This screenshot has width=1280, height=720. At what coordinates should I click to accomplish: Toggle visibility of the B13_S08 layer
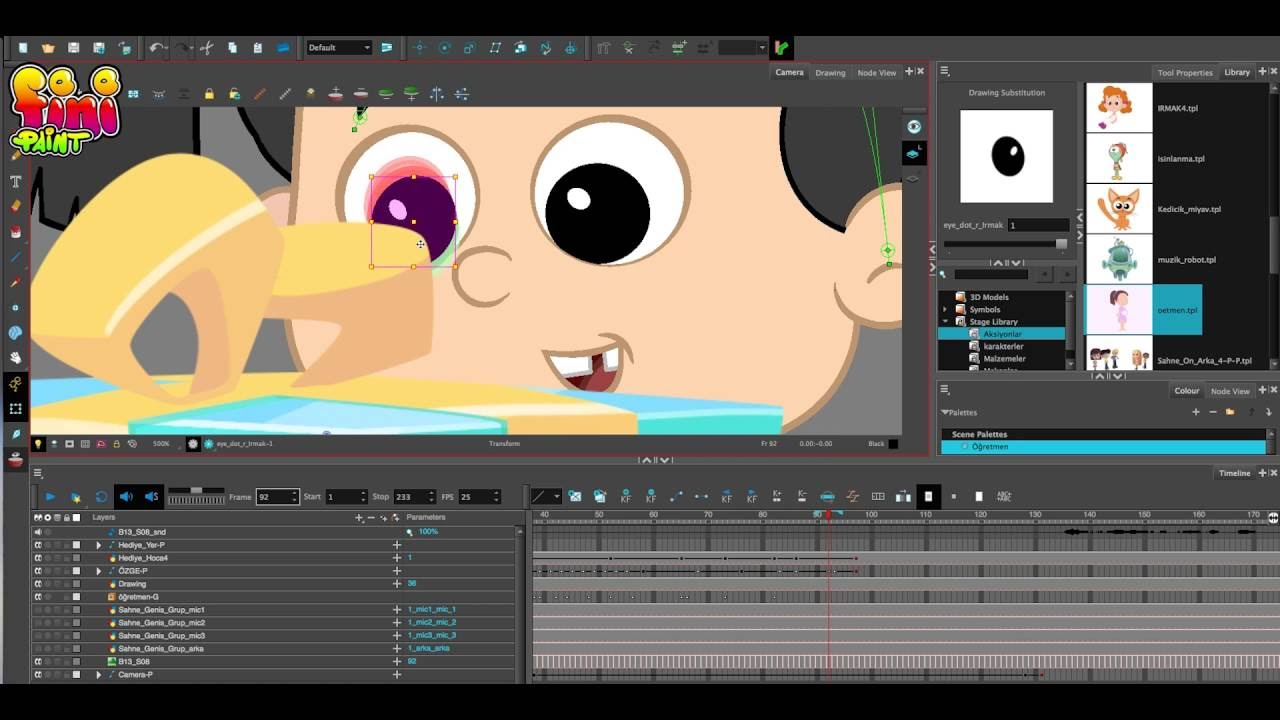click(38, 662)
